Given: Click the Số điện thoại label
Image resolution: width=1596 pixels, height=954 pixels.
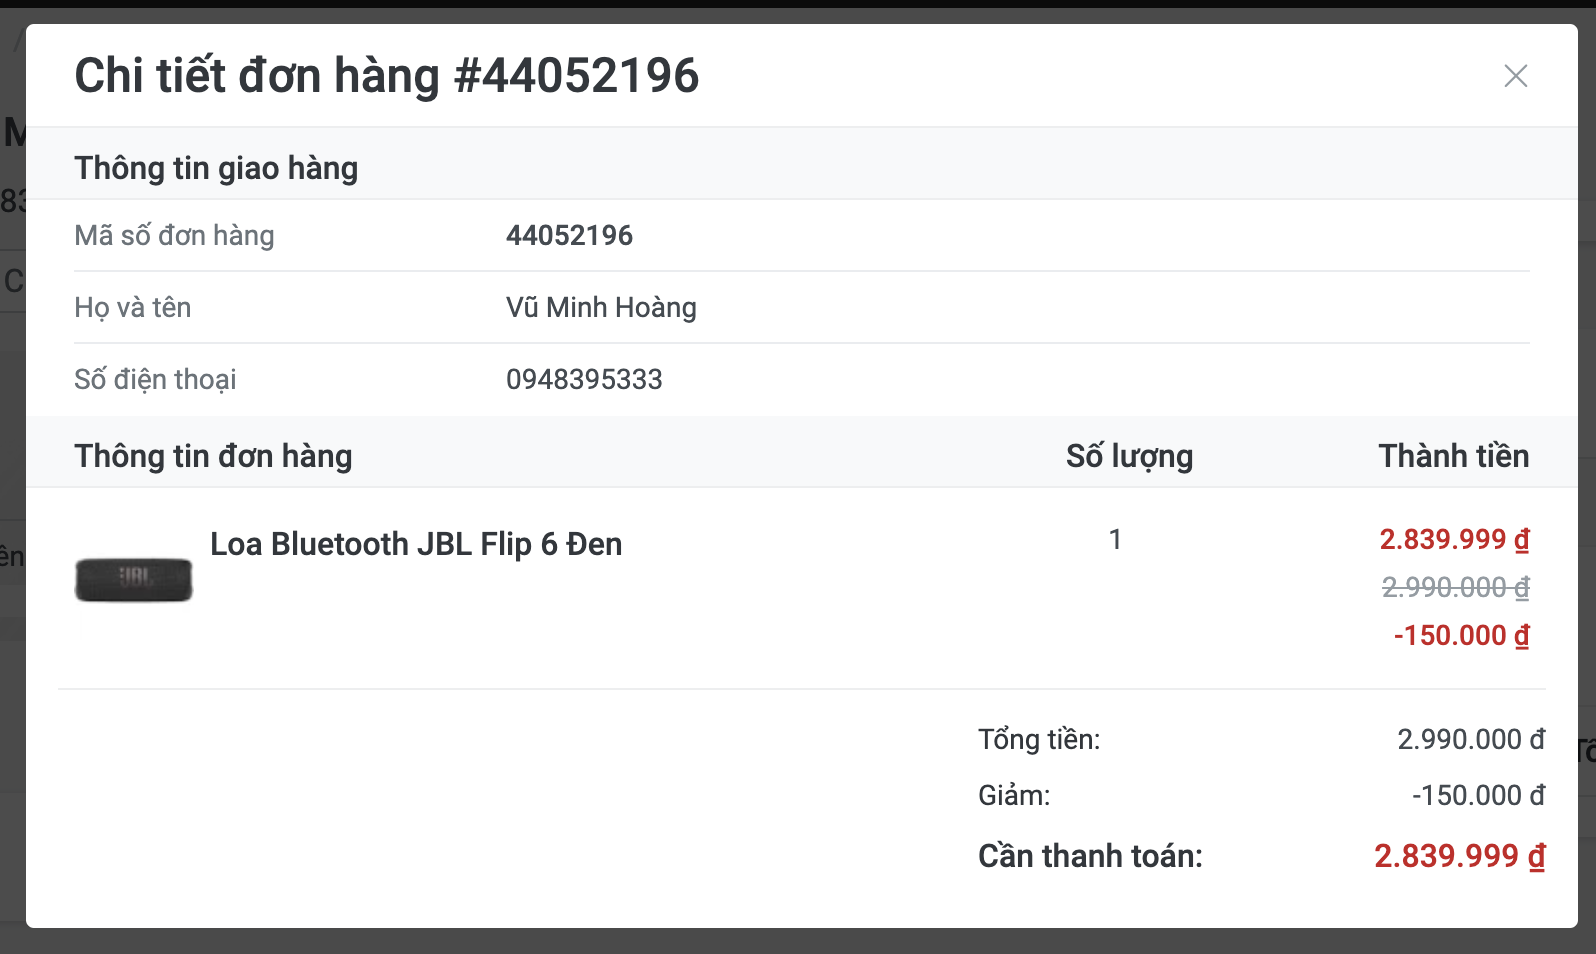Looking at the screenshot, I should pos(155,380).
